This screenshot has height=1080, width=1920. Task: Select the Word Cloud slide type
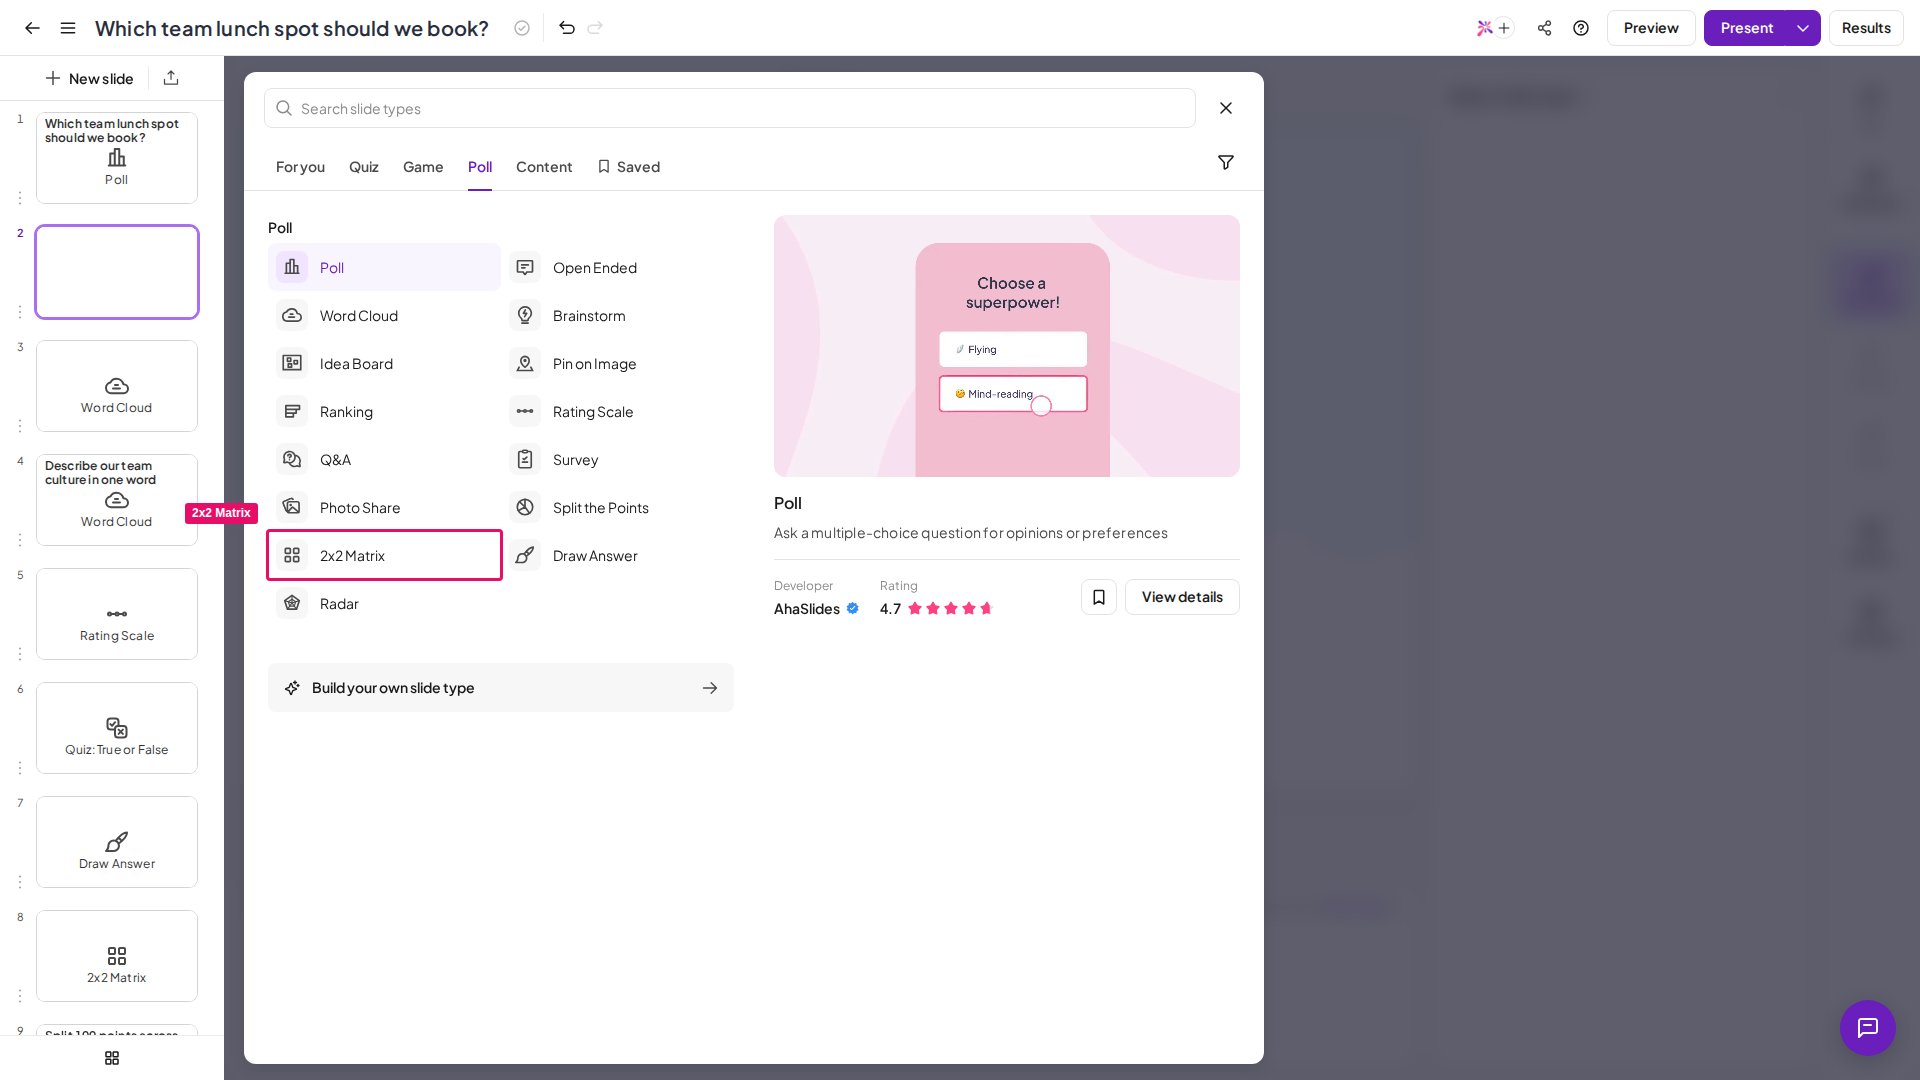point(384,316)
